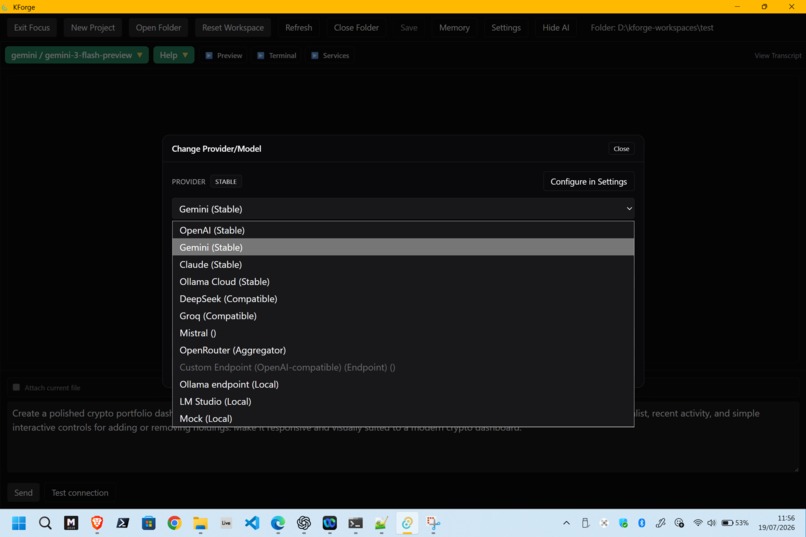Select Gemini (Stable) in provider list
The image size is (806, 537).
point(403,247)
